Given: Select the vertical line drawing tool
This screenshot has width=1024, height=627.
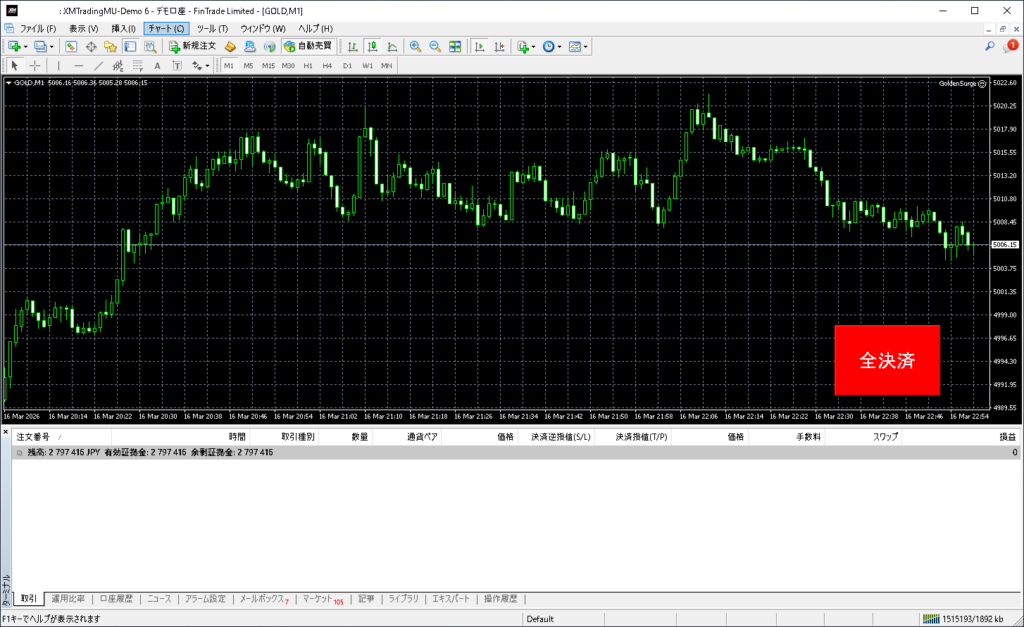Looking at the screenshot, I should tap(58, 65).
